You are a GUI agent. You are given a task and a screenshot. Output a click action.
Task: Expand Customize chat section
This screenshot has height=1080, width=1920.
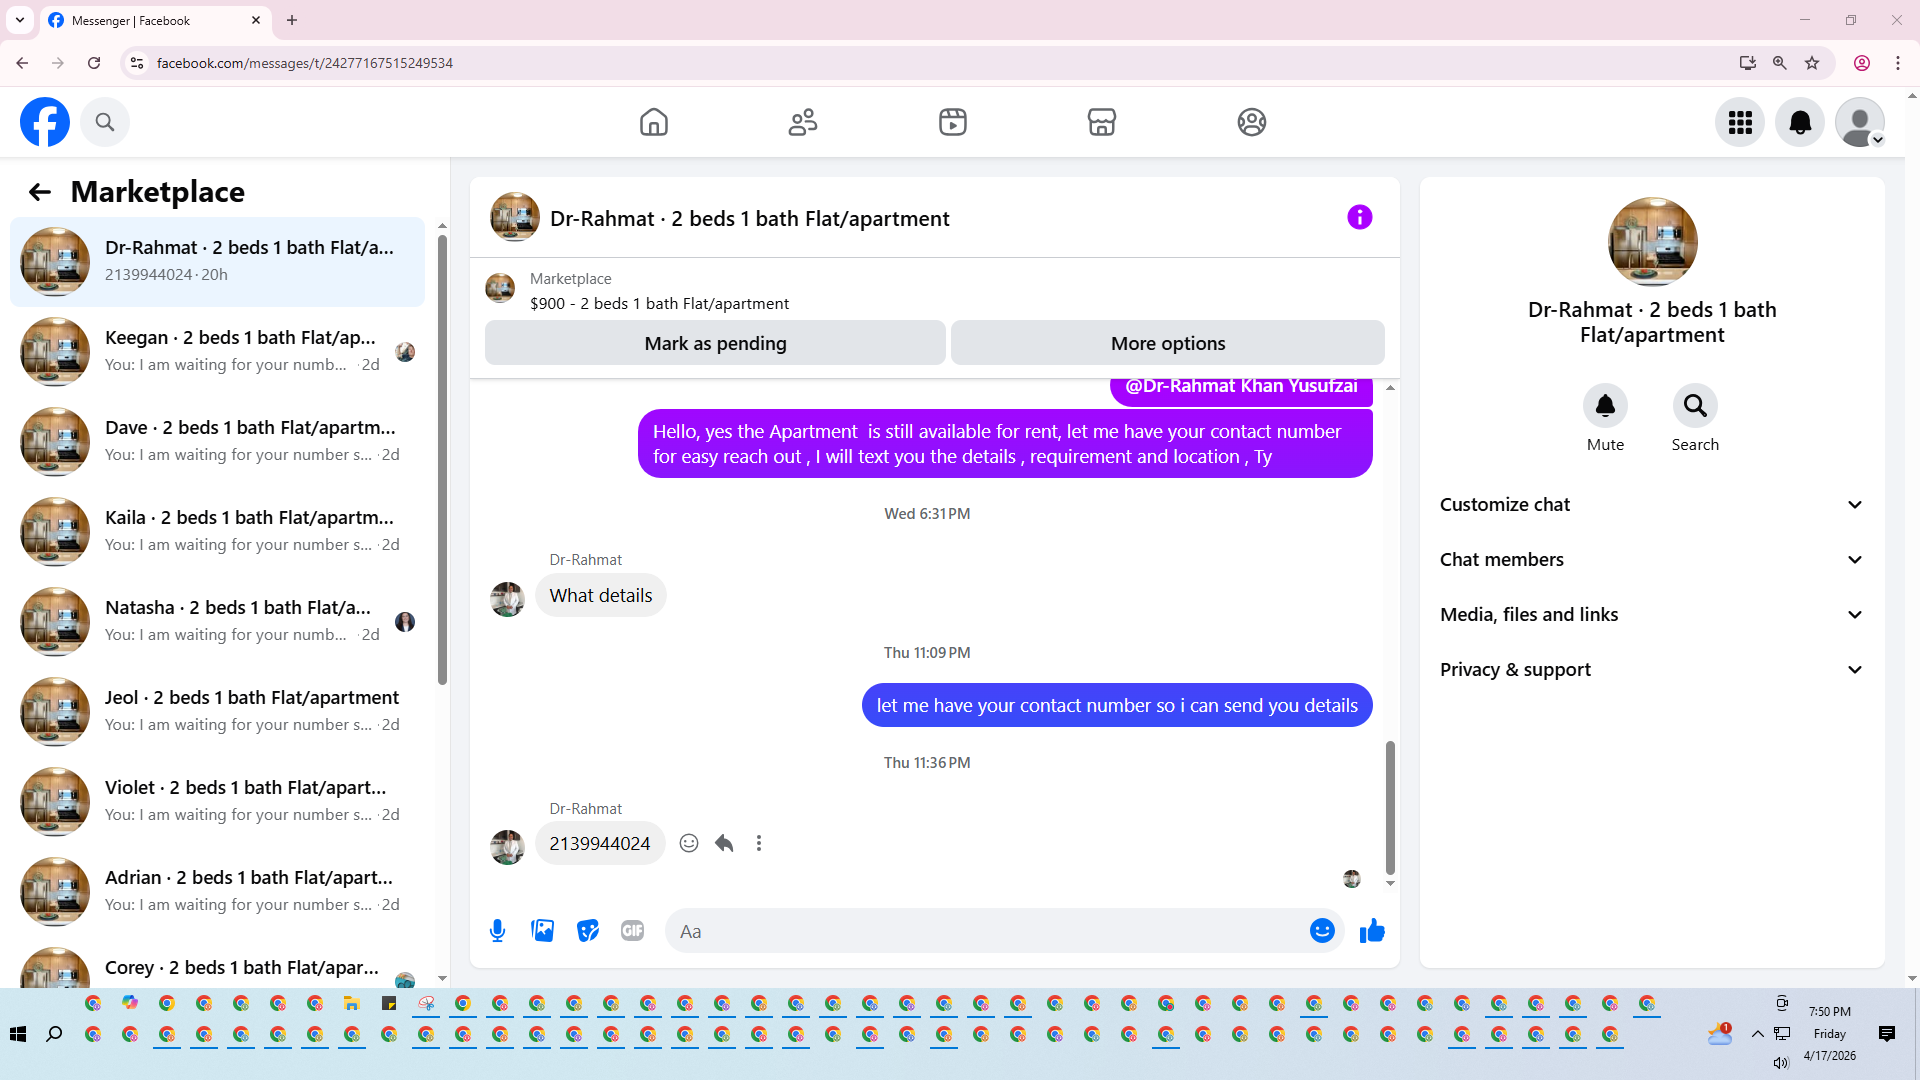click(1652, 505)
